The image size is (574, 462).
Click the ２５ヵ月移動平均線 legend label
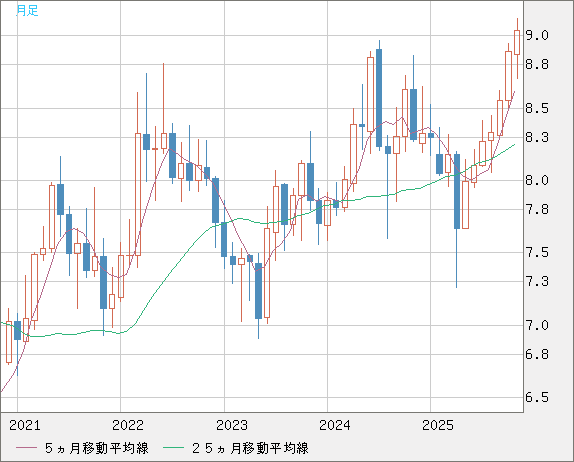coord(250,448)
